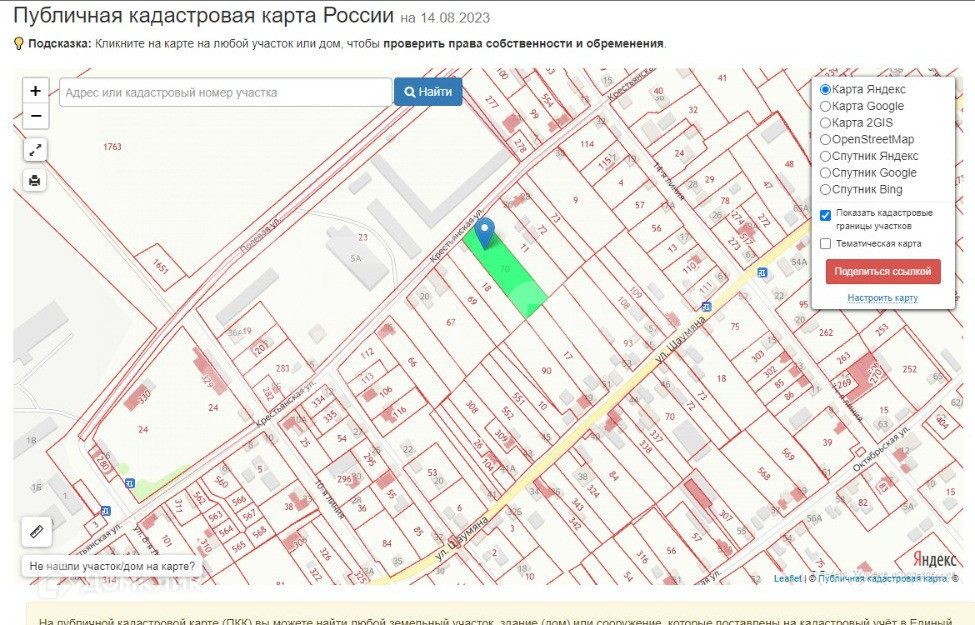Select Карта Яндекс base layer
Image resolution: width=975 pixels, height=625 pixels.
coord(825,90)
